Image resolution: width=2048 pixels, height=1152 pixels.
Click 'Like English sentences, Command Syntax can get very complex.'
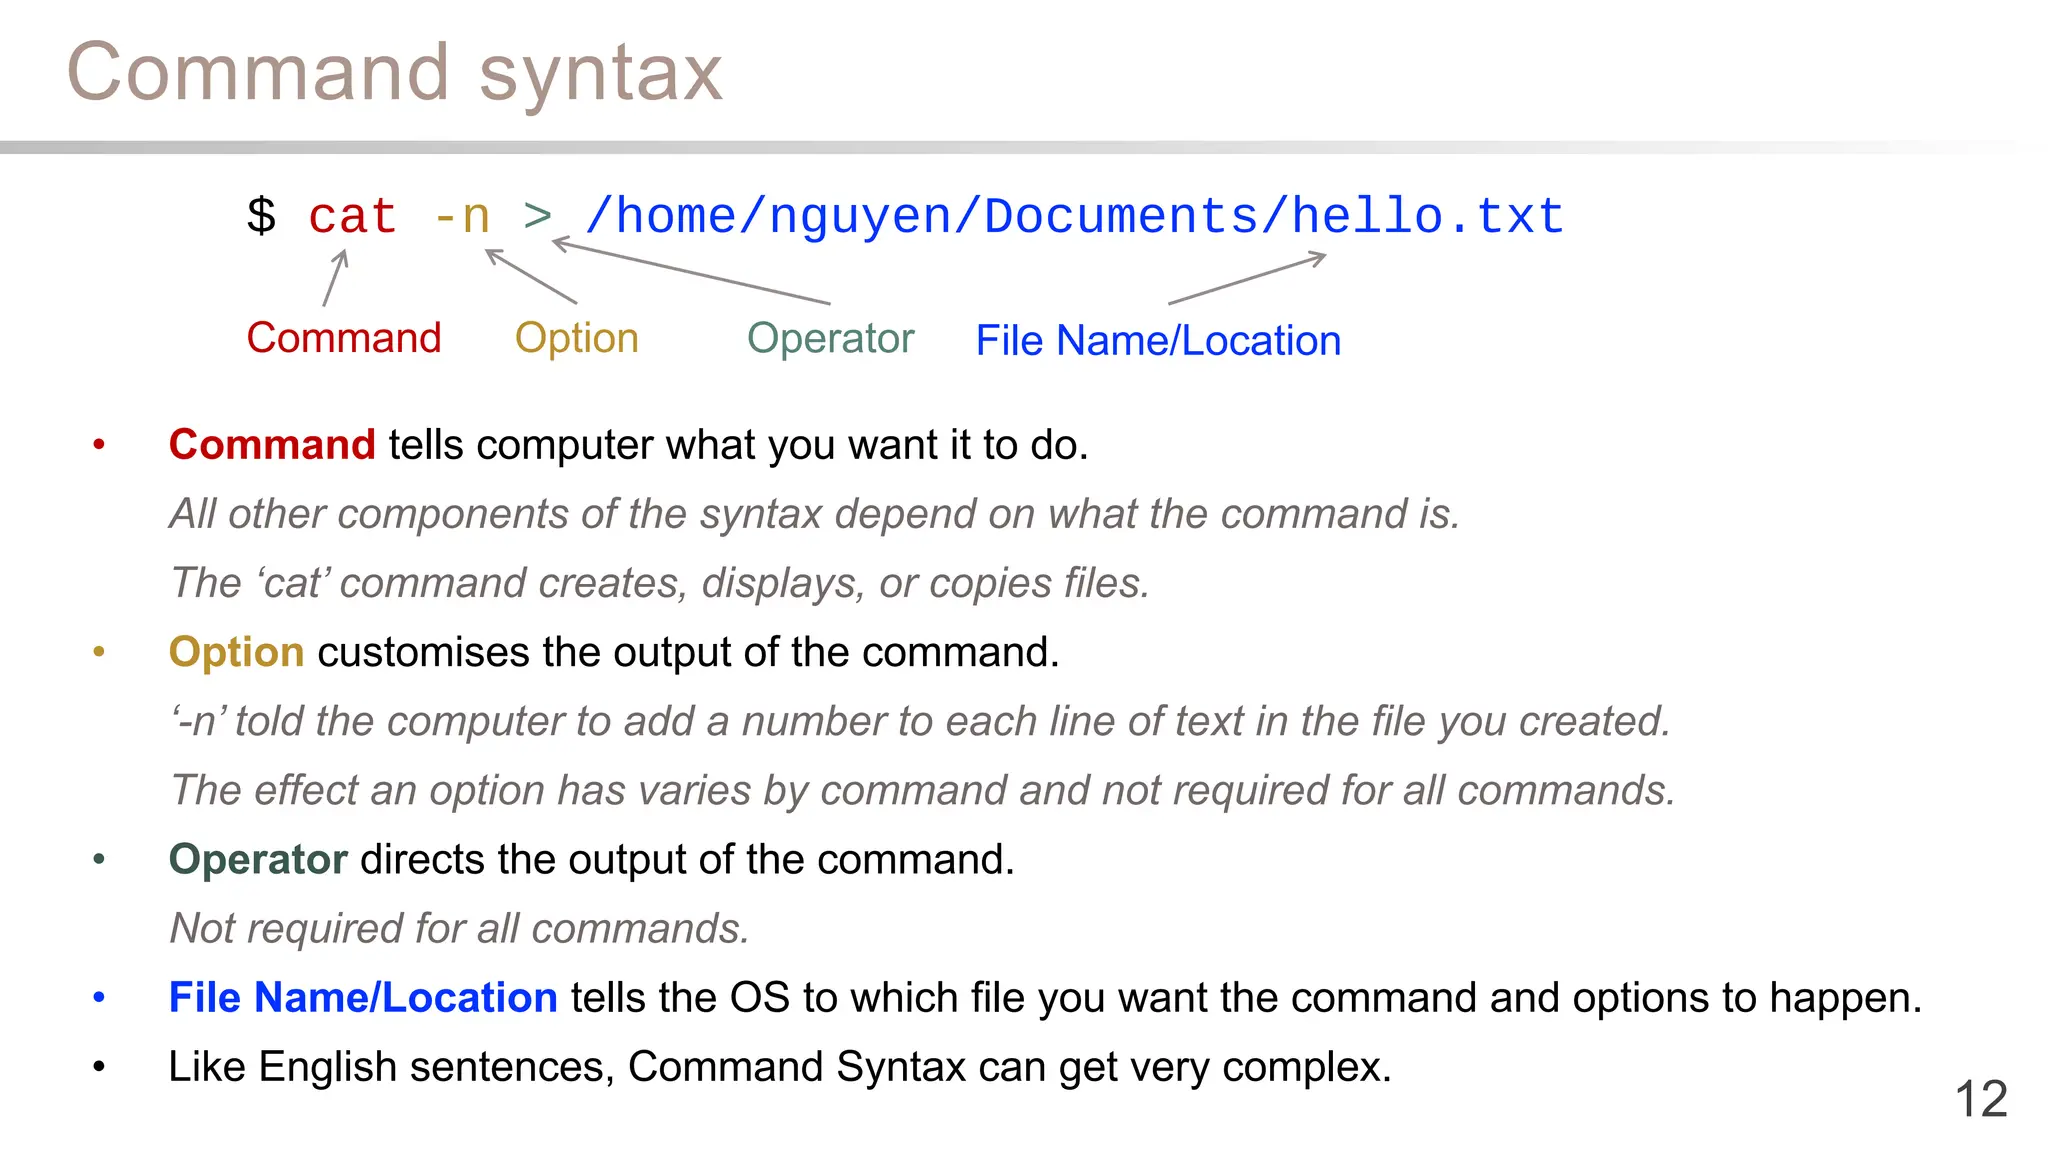tap(780, 1067)
